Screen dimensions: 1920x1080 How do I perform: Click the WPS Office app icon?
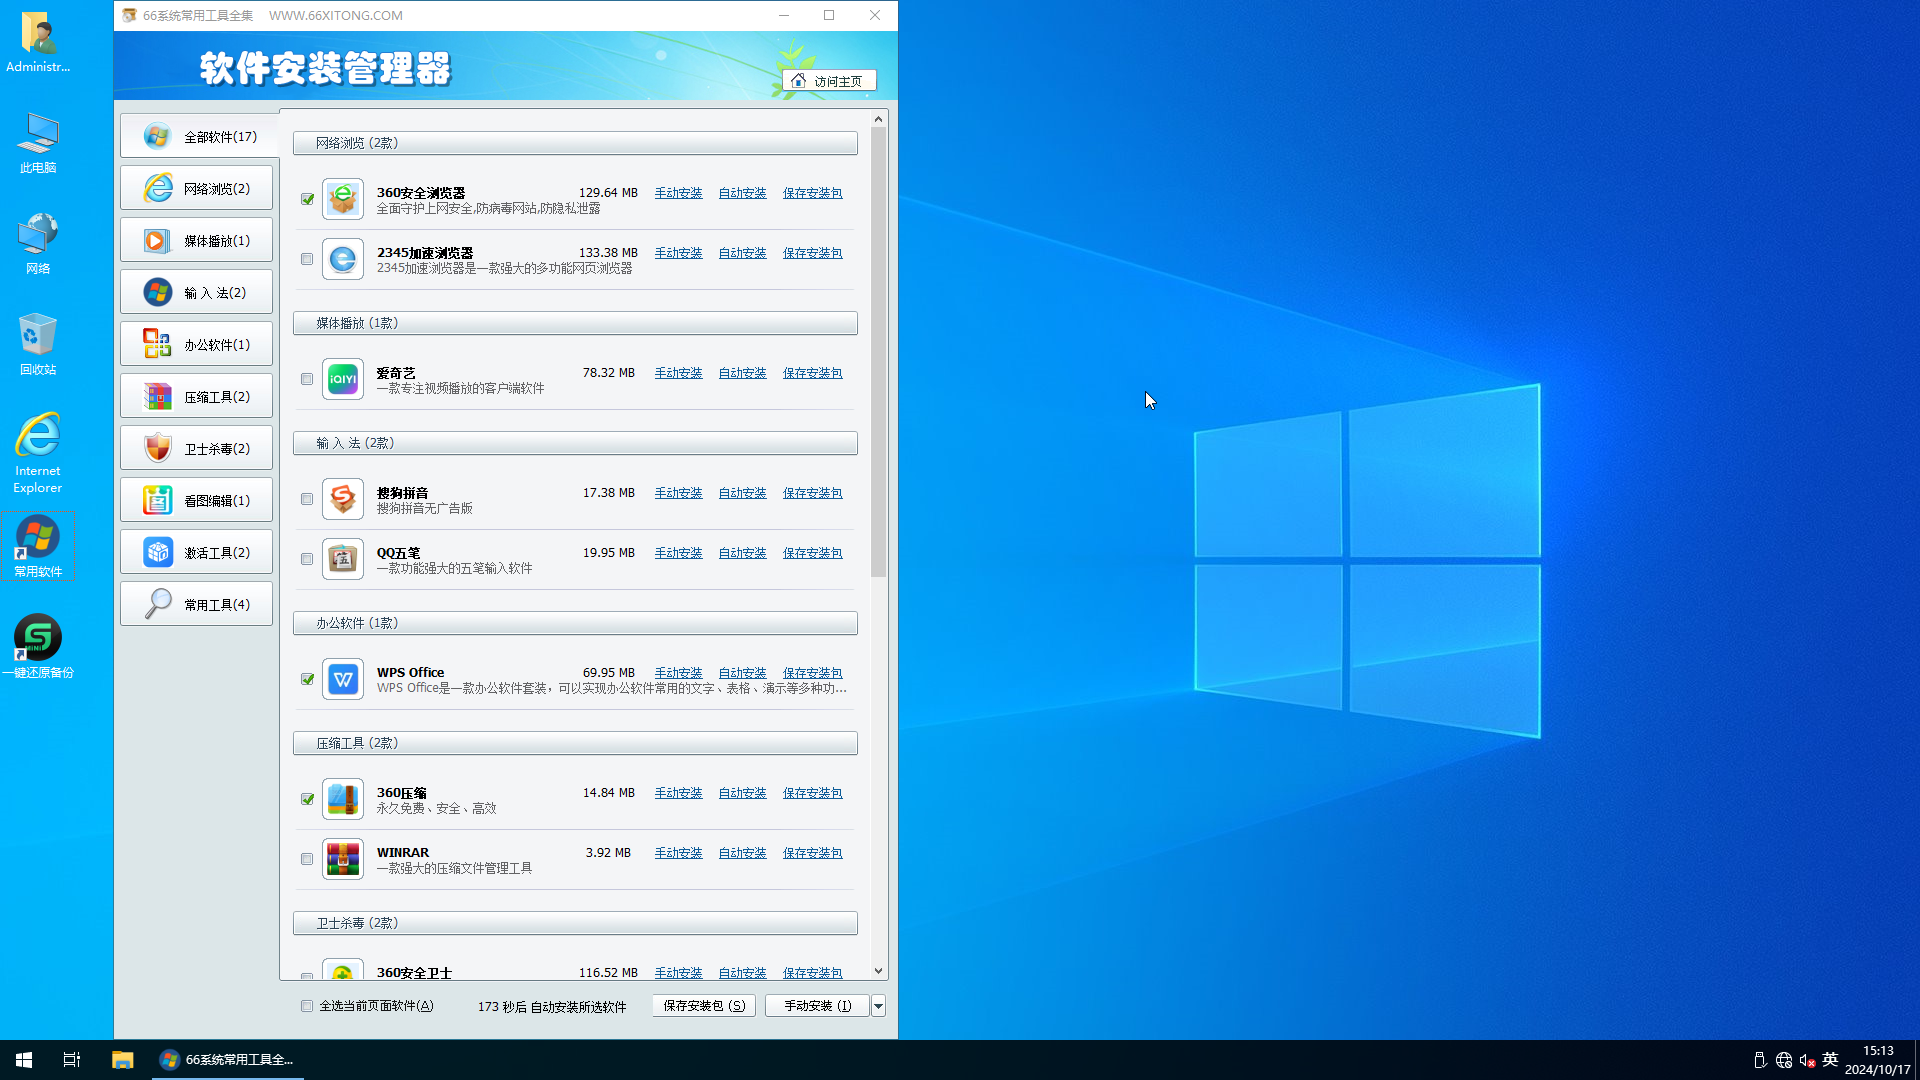[x=343, y=679]
